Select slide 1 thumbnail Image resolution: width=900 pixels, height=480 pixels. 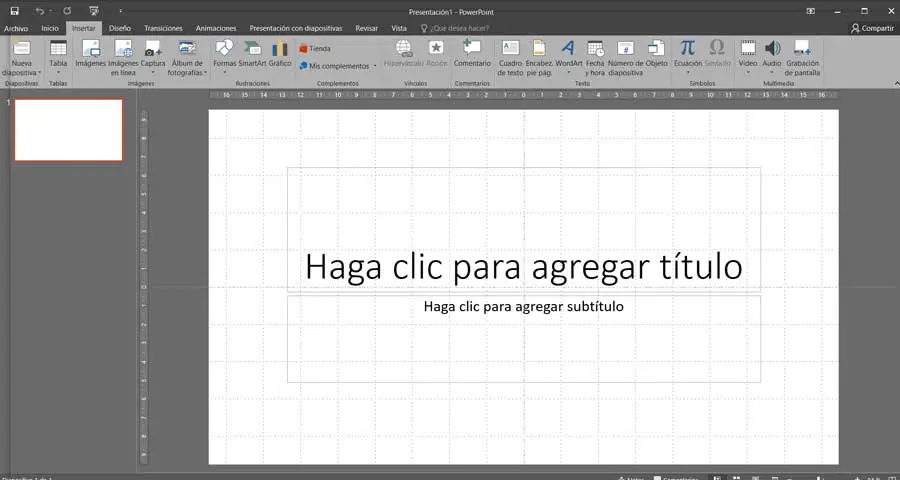68,130
